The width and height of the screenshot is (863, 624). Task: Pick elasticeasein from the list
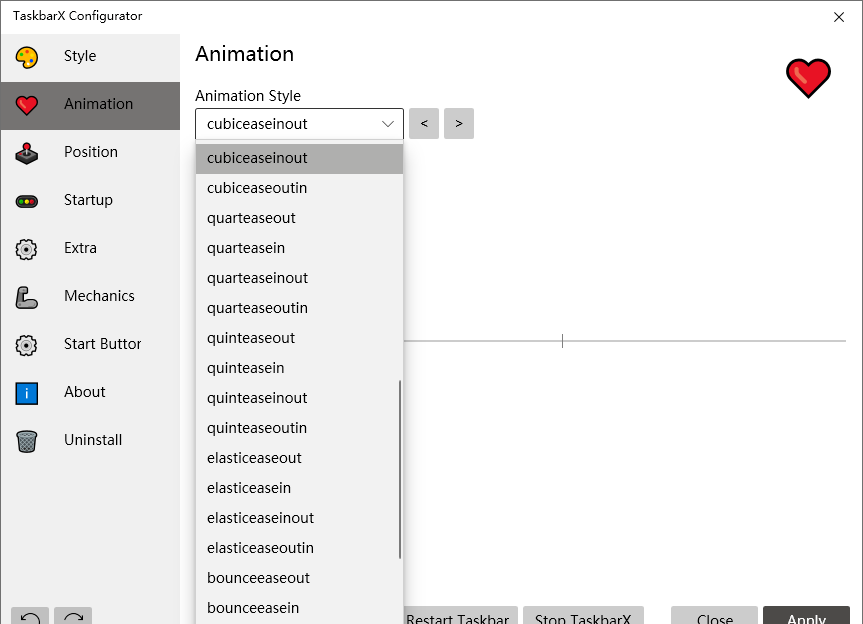299,488
